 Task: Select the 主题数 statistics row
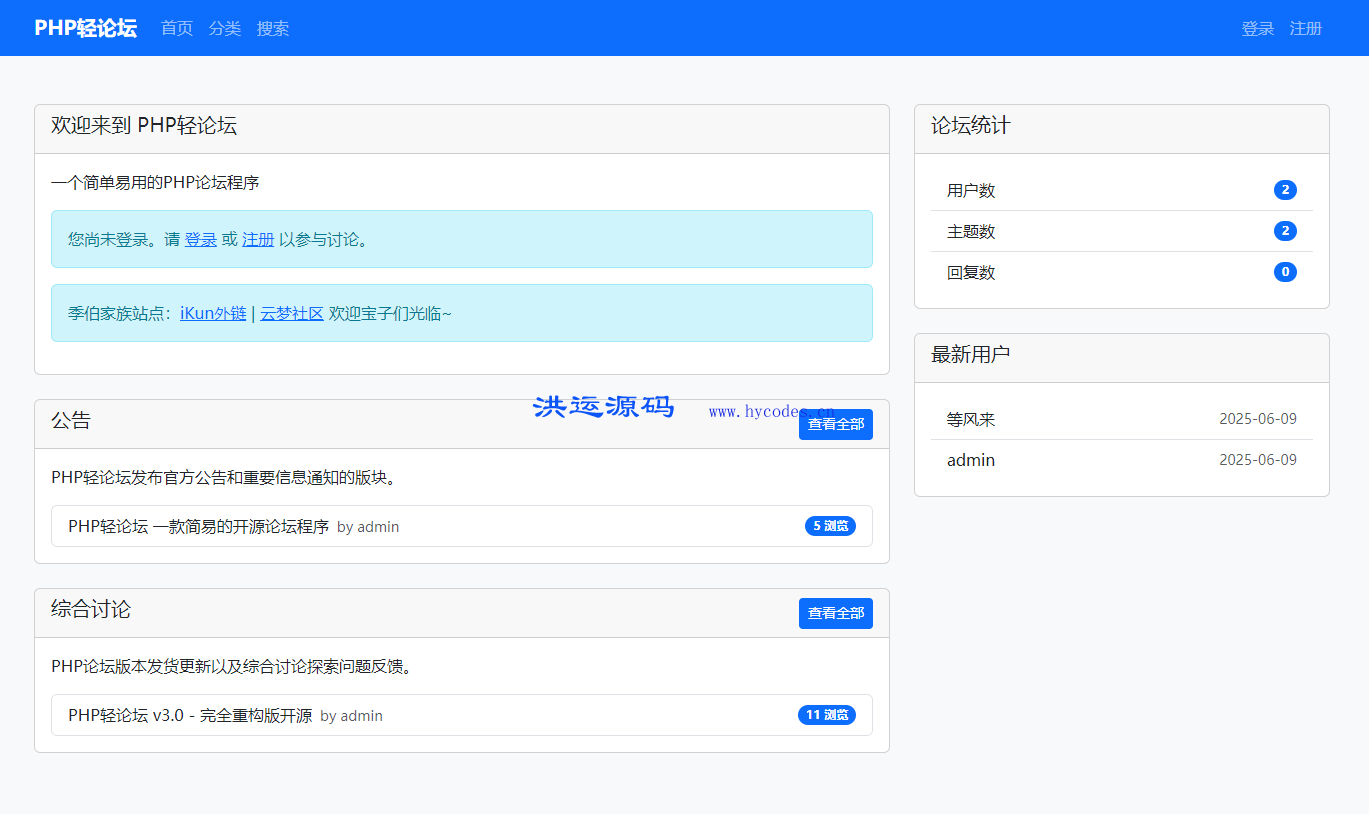pyautogui.click(x=1122, y=231)
